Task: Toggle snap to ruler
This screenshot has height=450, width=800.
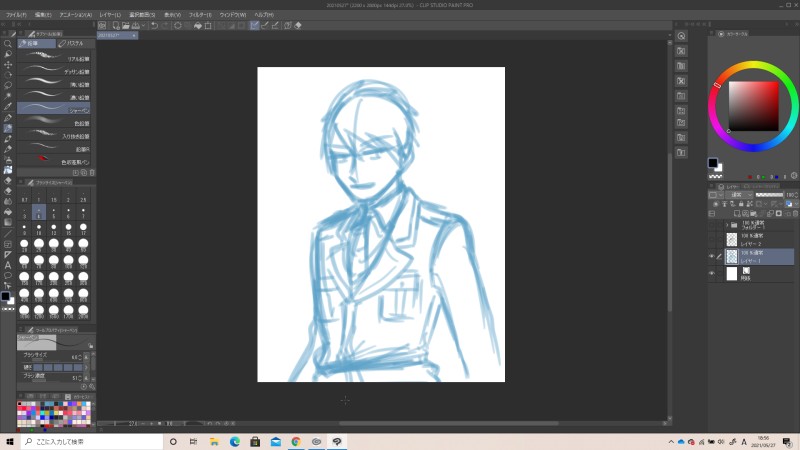Action: (x=255, y=26)
